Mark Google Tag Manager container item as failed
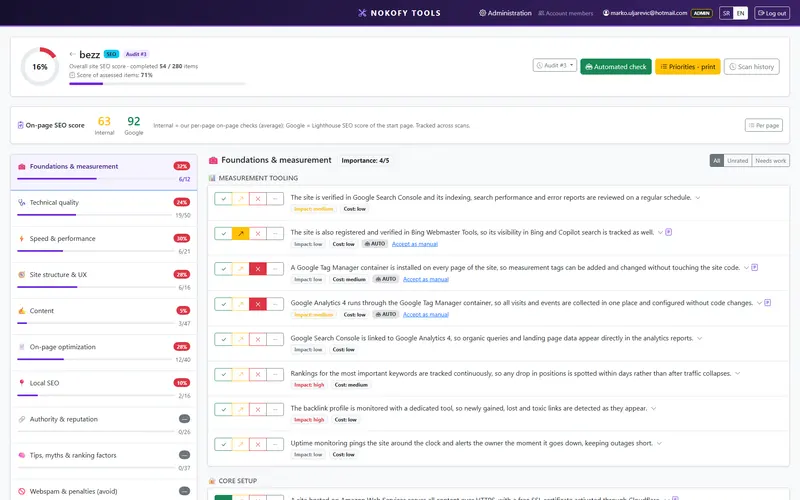 tap(258, 269)
